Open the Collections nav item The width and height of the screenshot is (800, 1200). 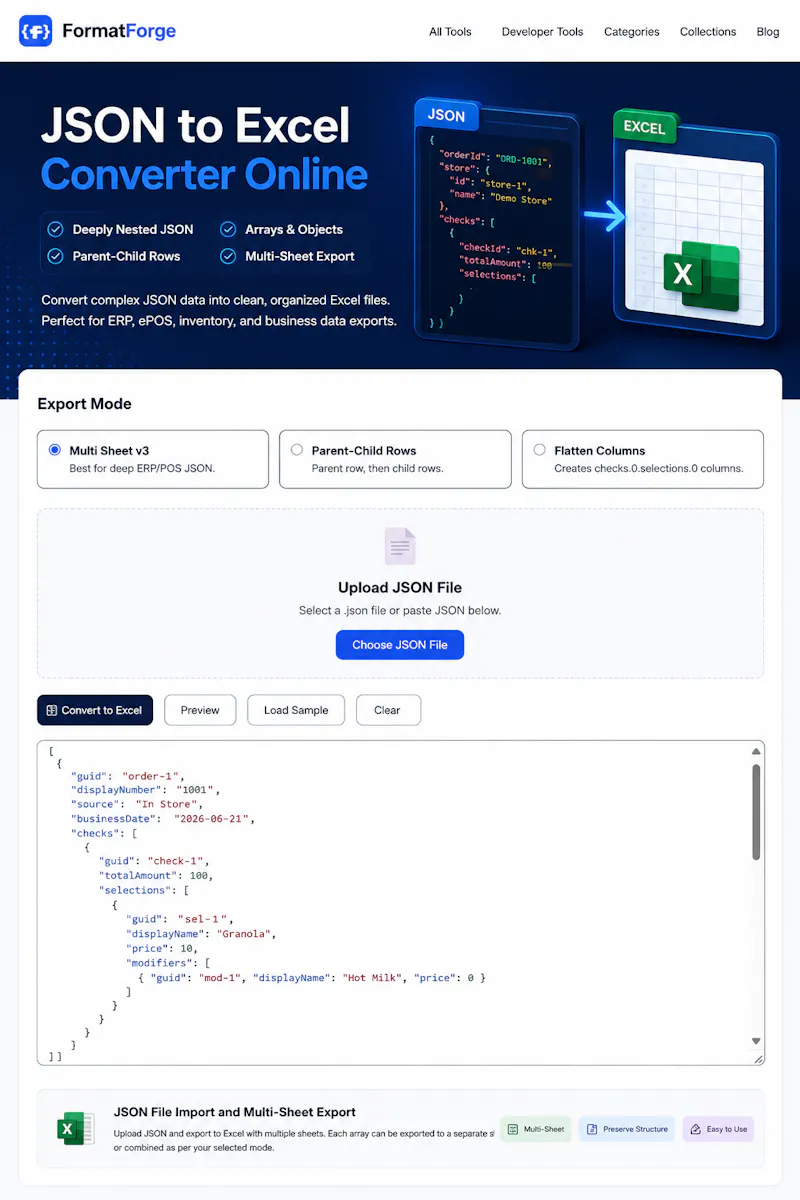(x=708, y=32)
